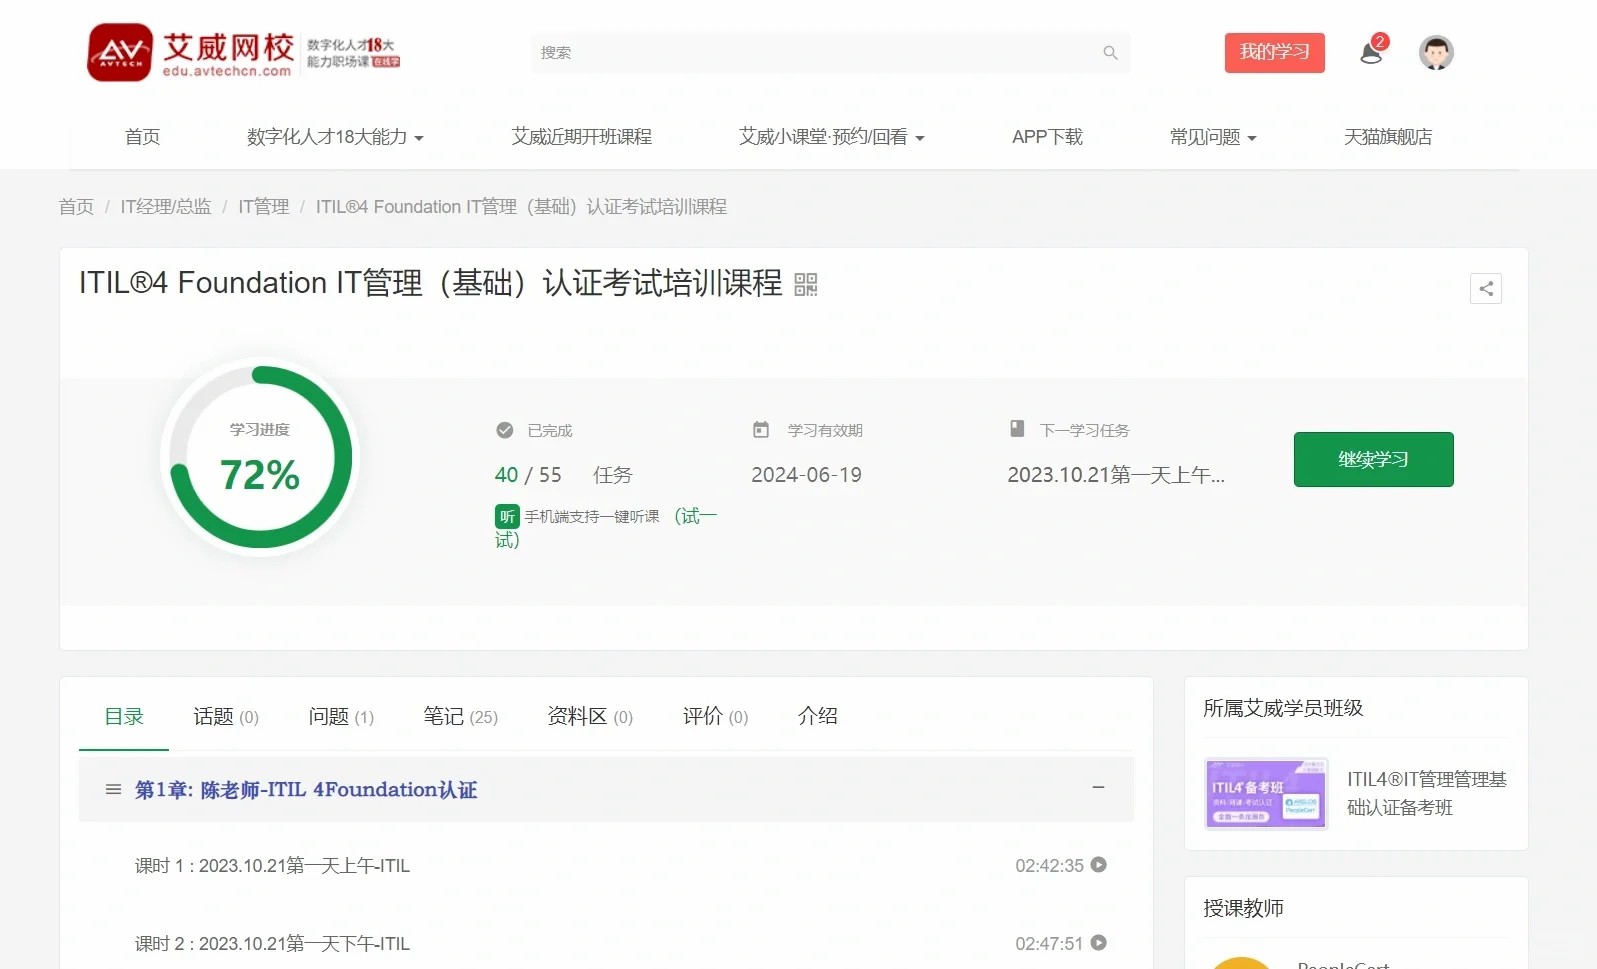Image resolution: width=1597 pixels, height=969 pixels.
Task: Play lesson 2 via its play icon
Action: click(1098, 943)
